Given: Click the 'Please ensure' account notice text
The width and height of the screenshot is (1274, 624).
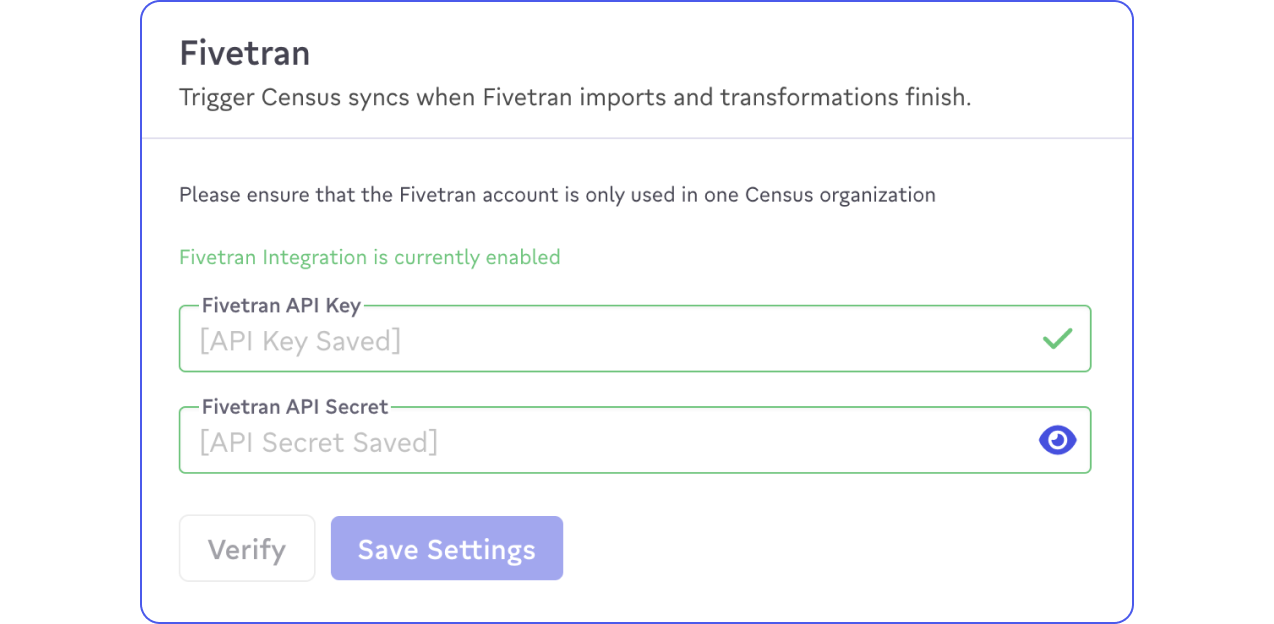Looking at the screenshot, I should 556,195.
